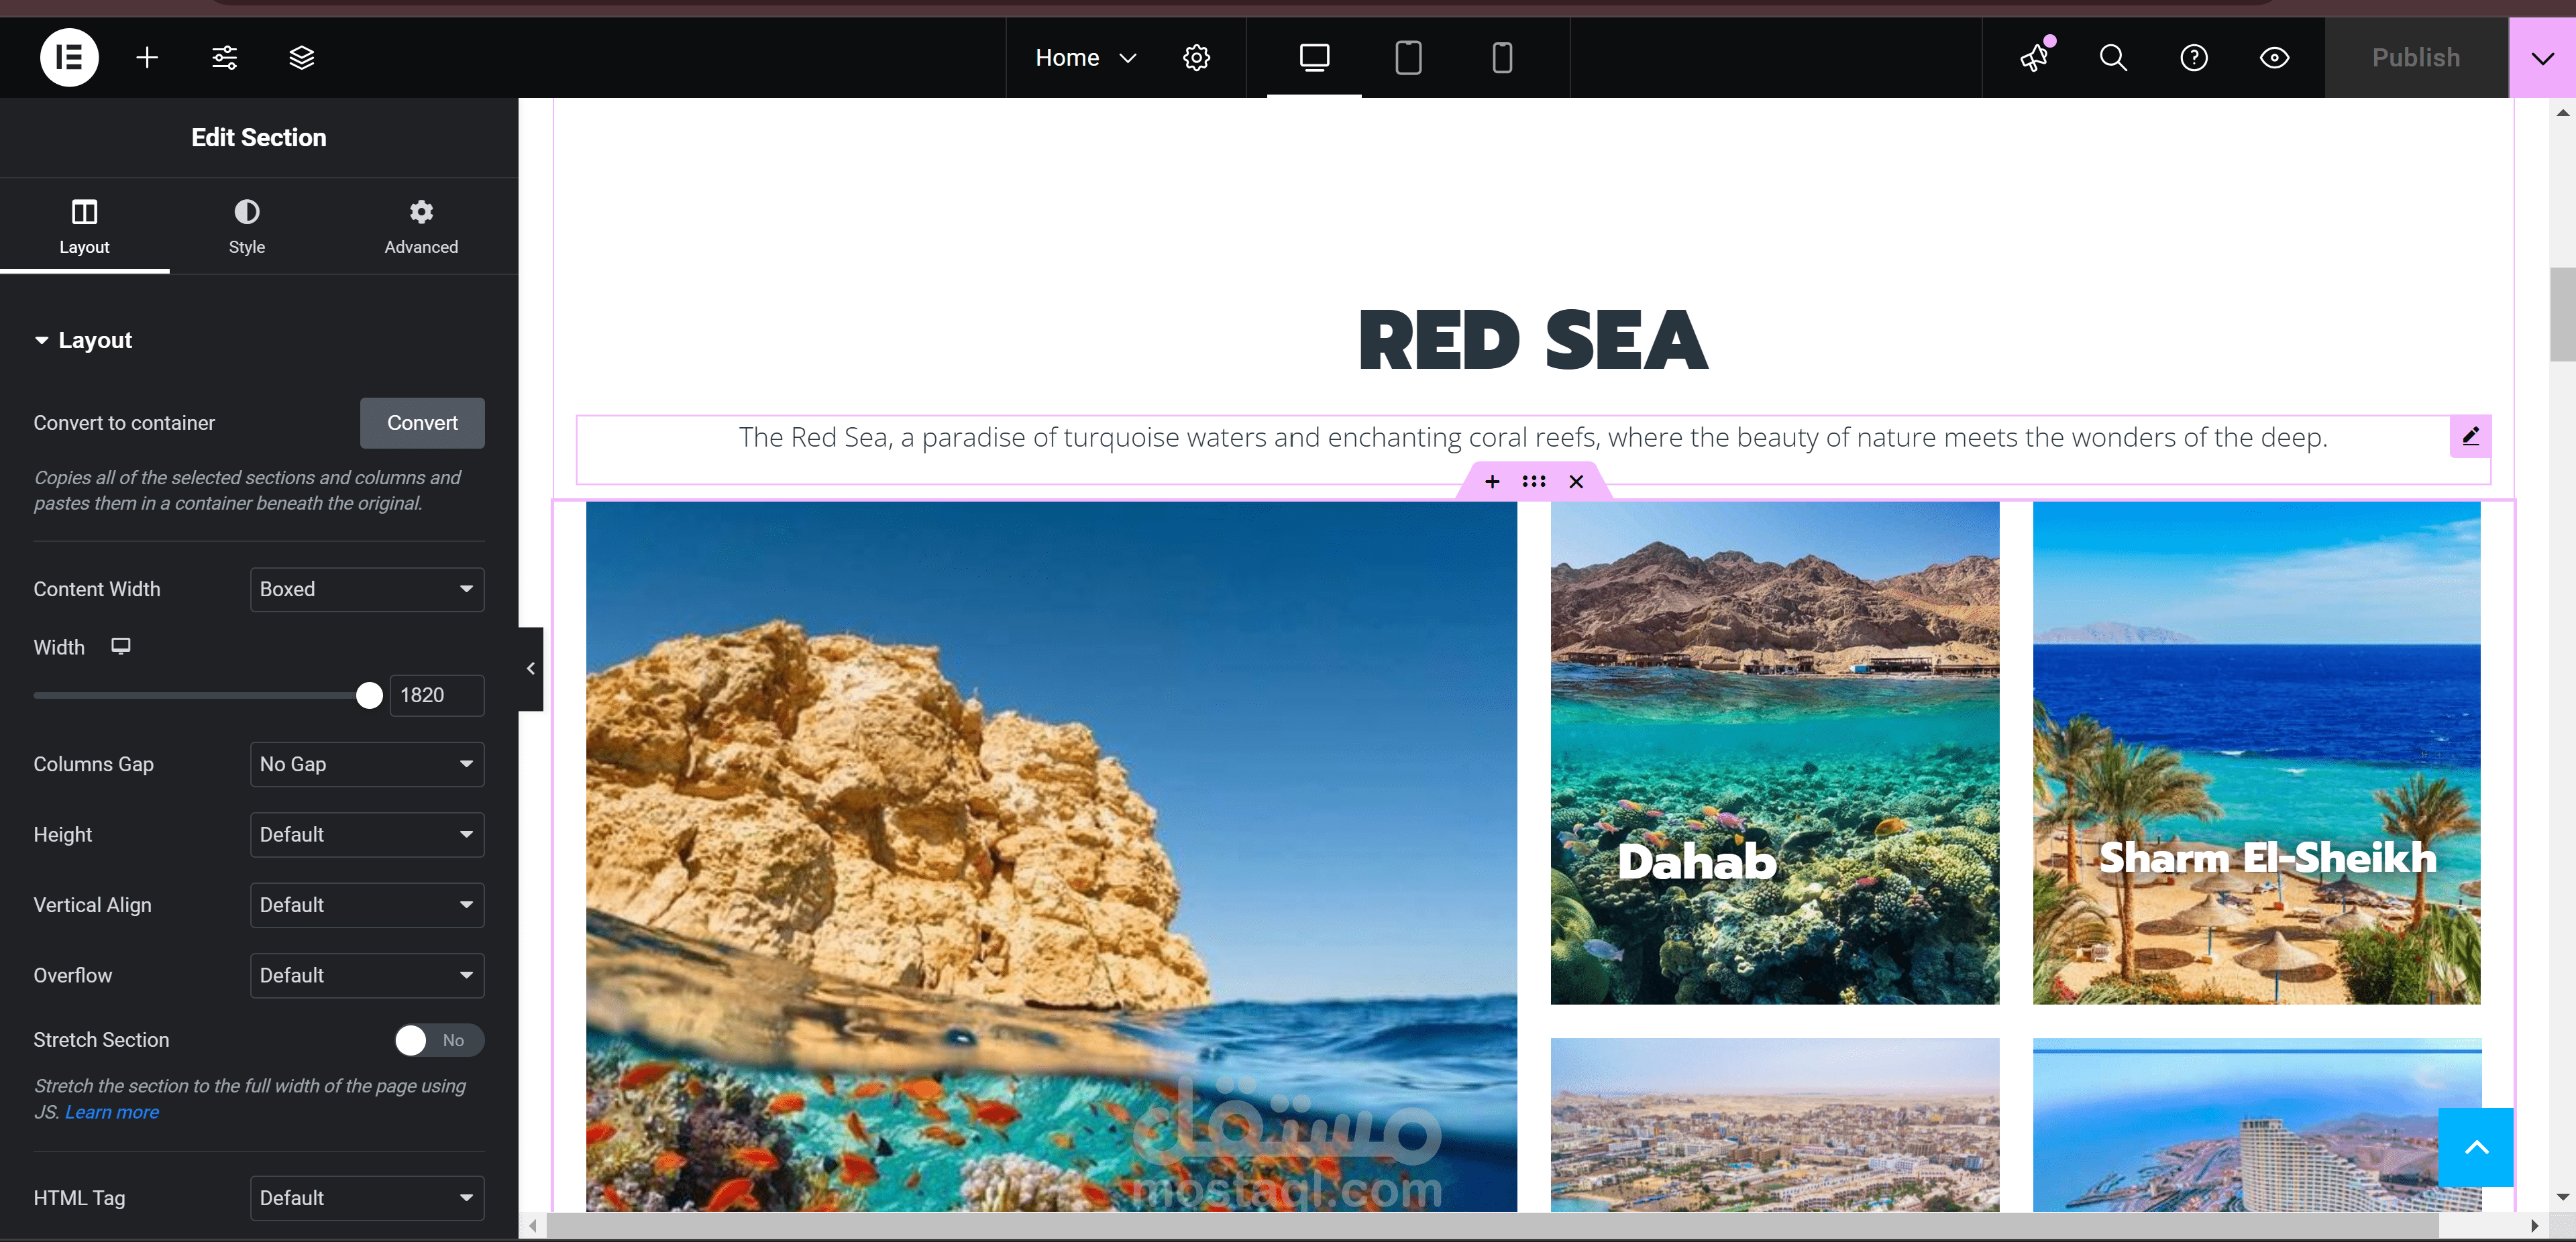Open the Content Width dropdown

point(367,589)
